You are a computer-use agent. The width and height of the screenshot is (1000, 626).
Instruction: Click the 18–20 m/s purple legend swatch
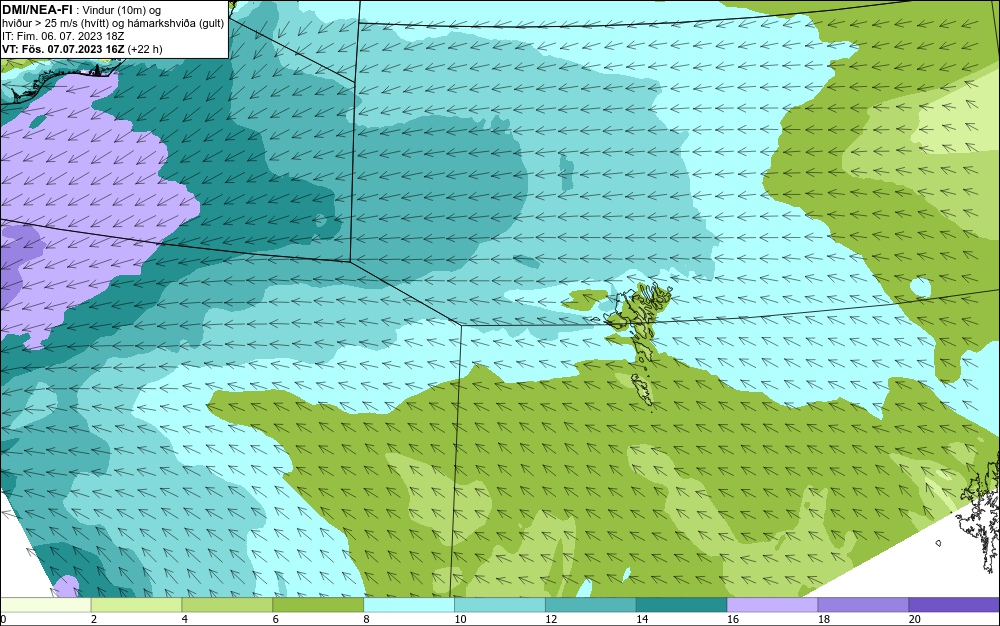tap(864, 605)
